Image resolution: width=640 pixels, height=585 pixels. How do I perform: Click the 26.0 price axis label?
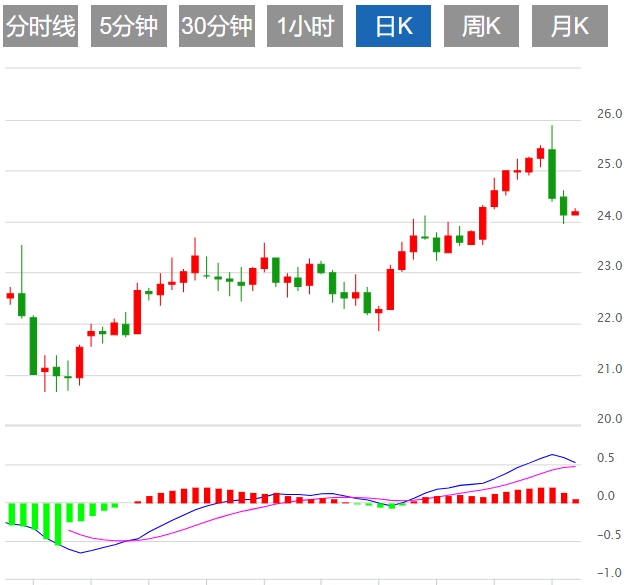click(609, 113)
